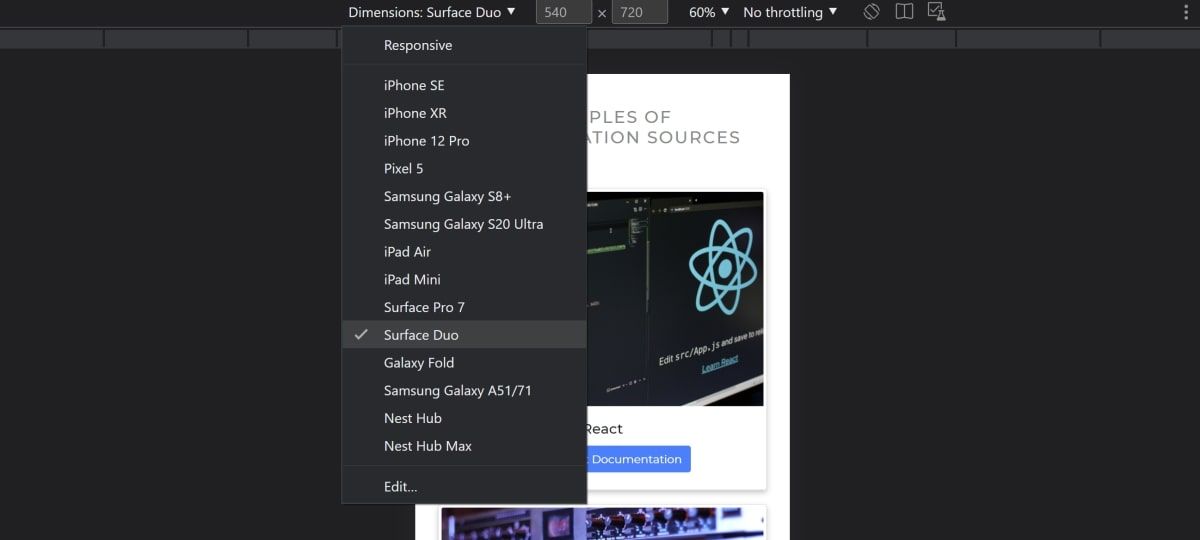Toggle the dual-screen span icon
This screenshot has width=1200, height=540.
pos(904,12)
